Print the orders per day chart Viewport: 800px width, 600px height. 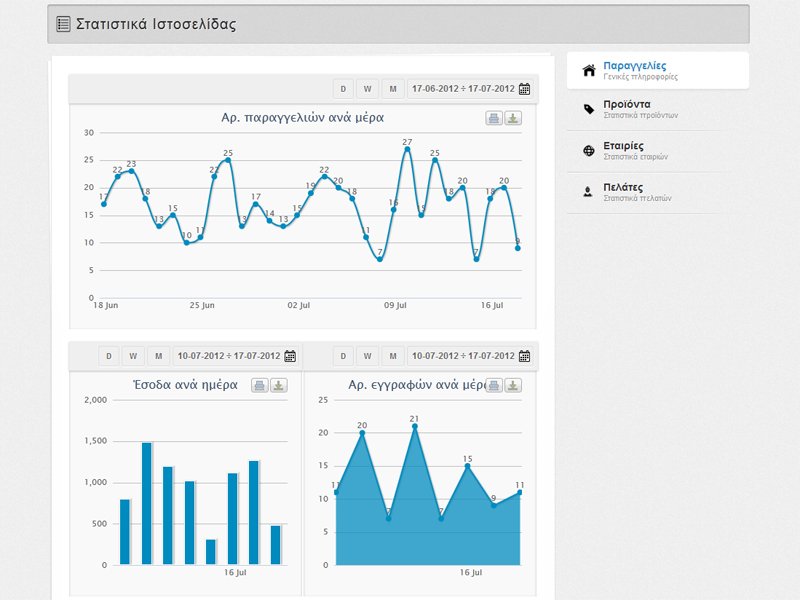494,118
